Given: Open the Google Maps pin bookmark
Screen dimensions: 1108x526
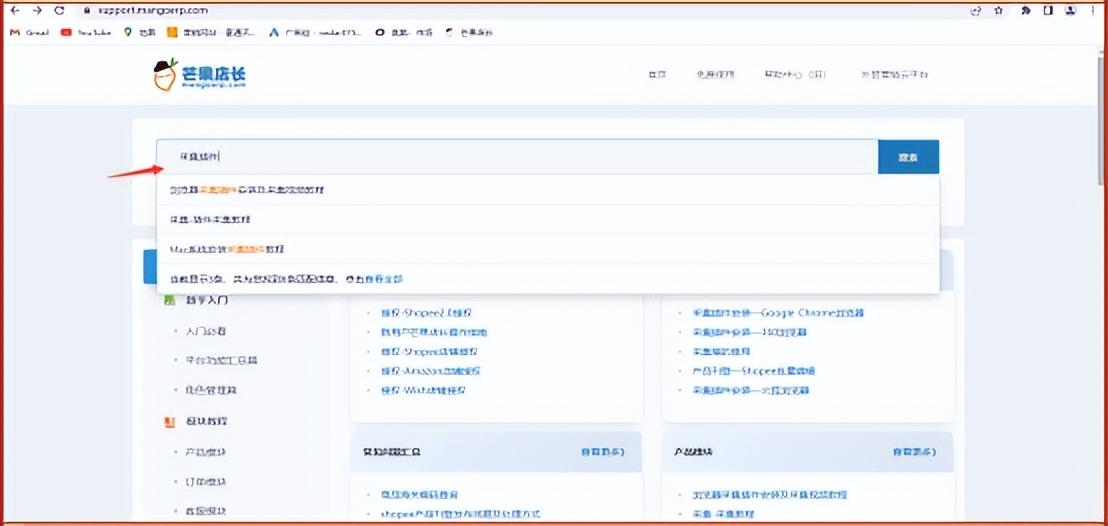Looking at the screenshot, I should click(x=139, y=33).
